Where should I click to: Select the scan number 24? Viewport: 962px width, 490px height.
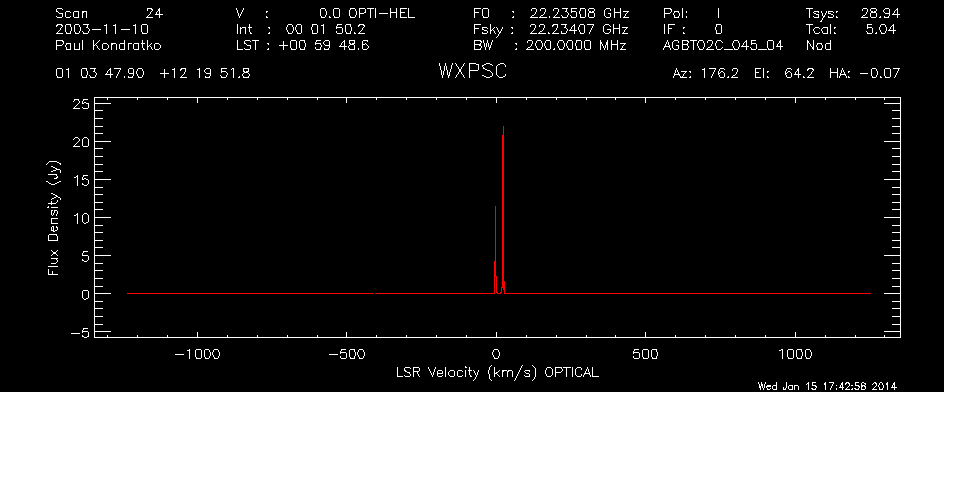click(154, 13)
